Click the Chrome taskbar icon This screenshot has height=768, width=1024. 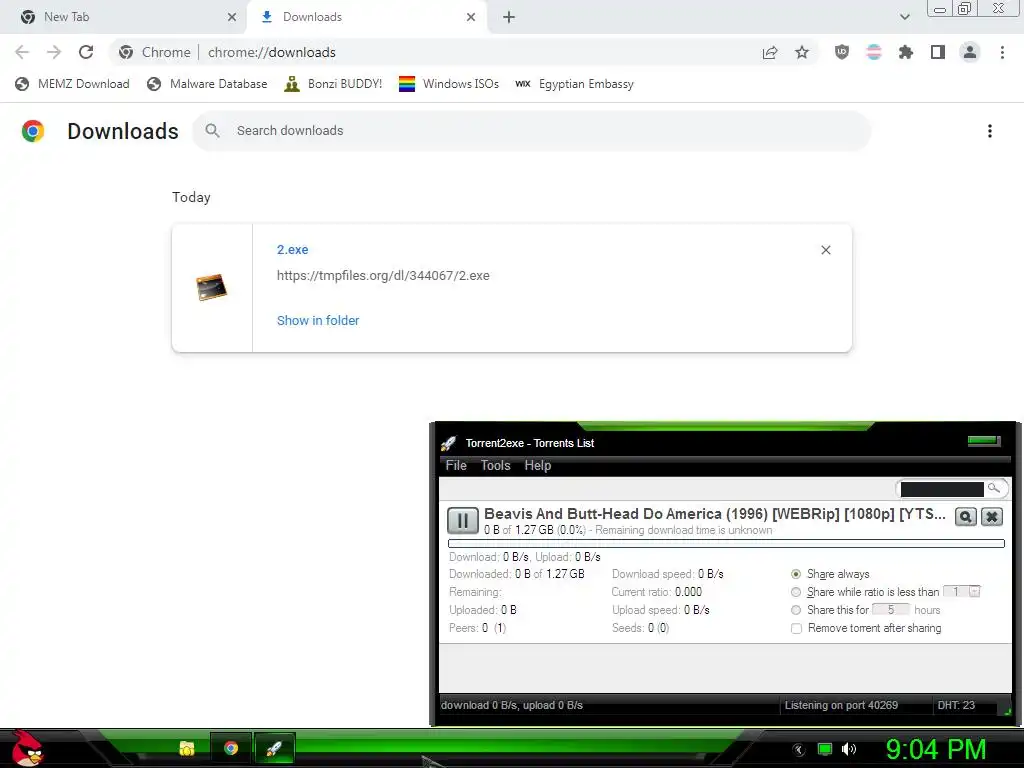point(231,748)
